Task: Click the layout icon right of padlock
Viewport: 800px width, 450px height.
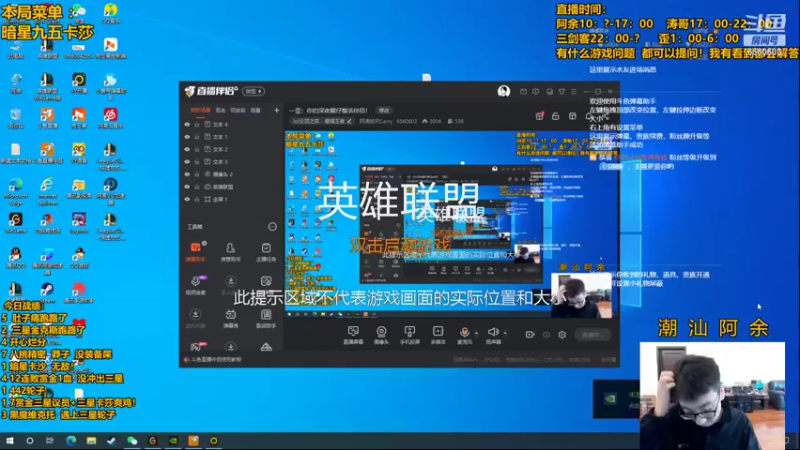Action: coord(572,116)
